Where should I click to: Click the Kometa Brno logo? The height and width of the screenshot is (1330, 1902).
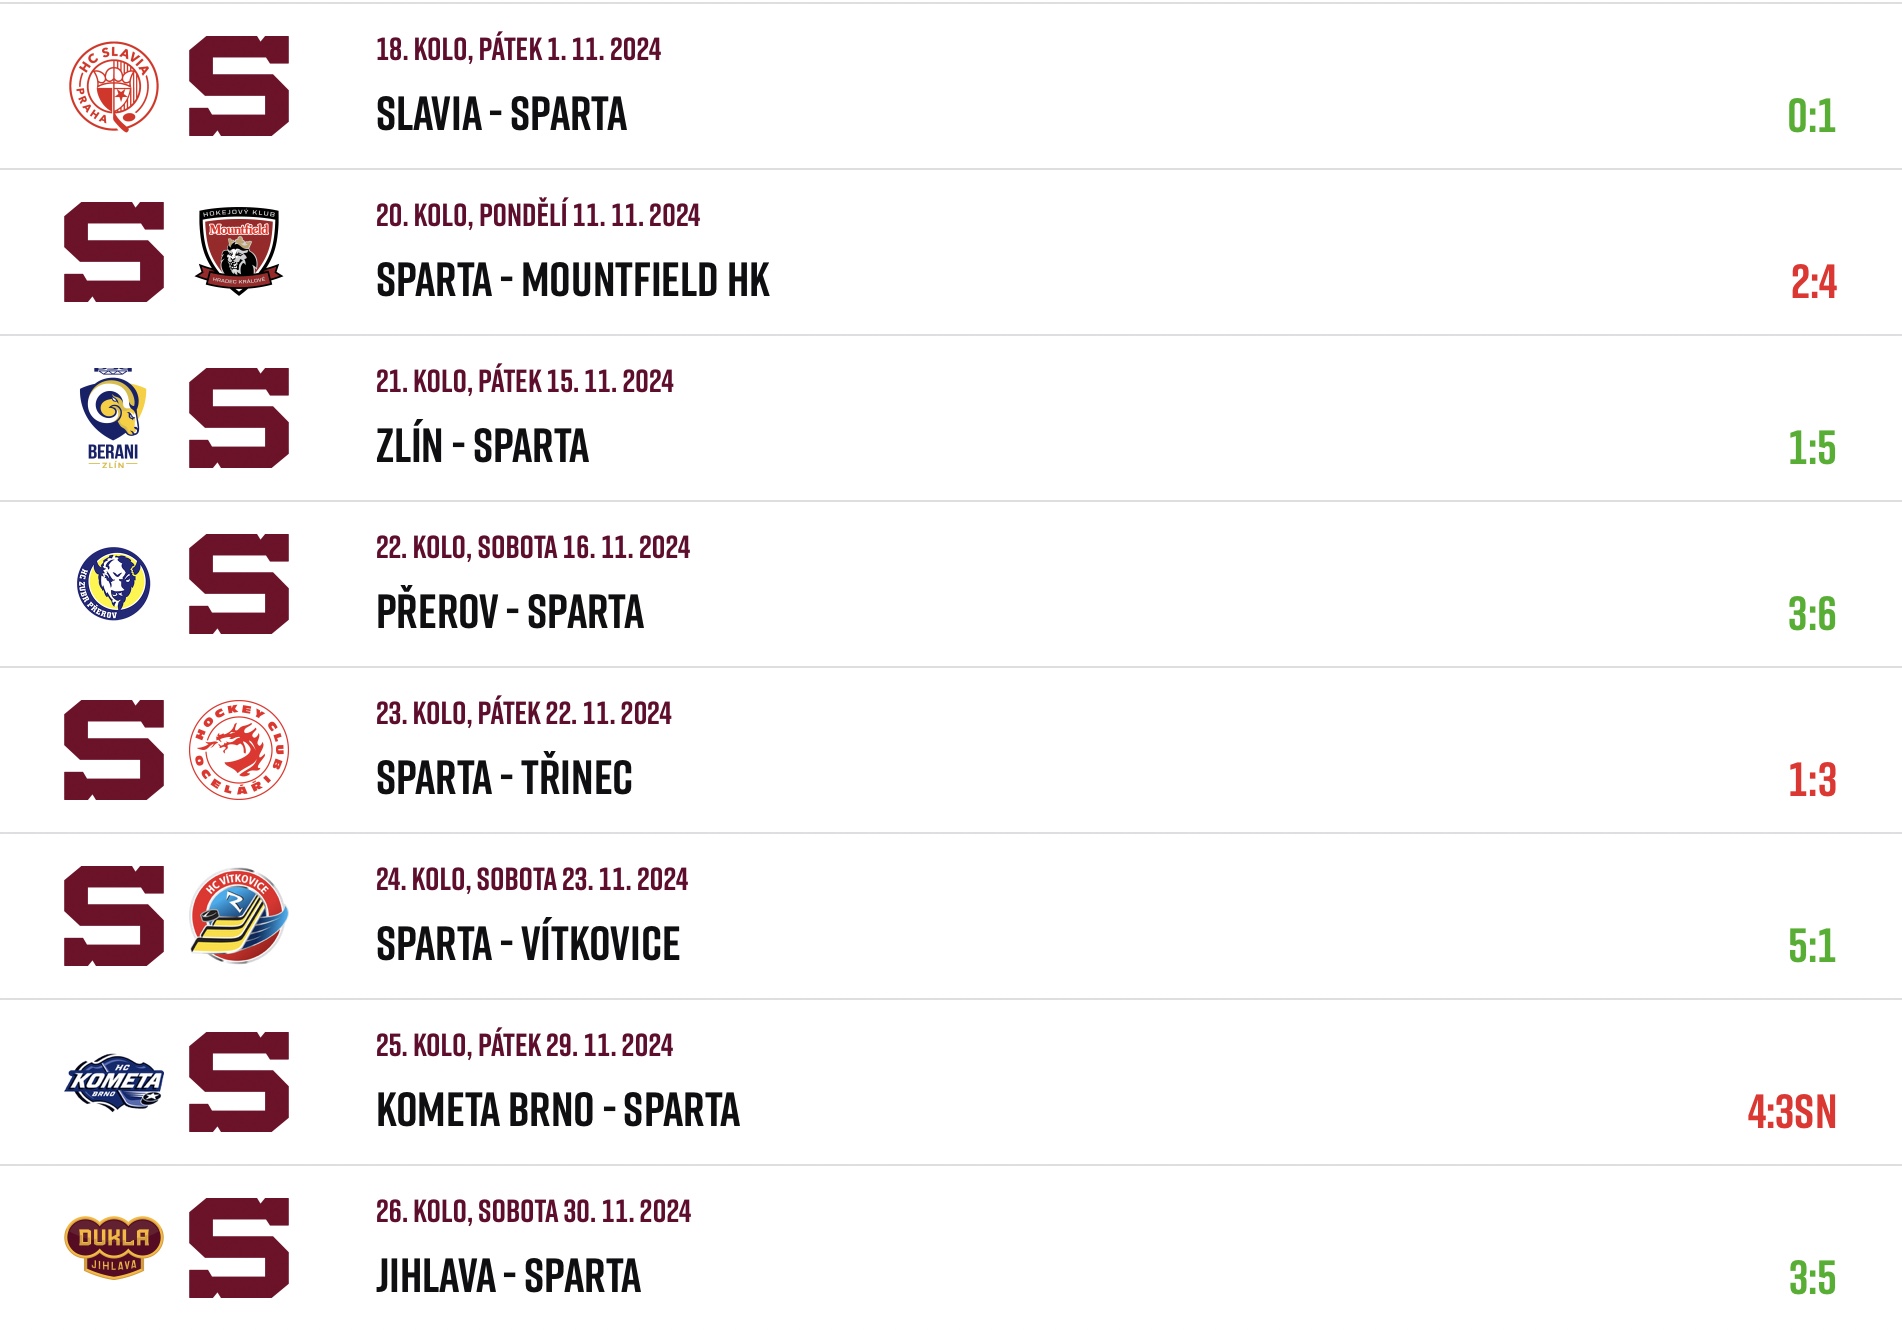coord(114,1082)
